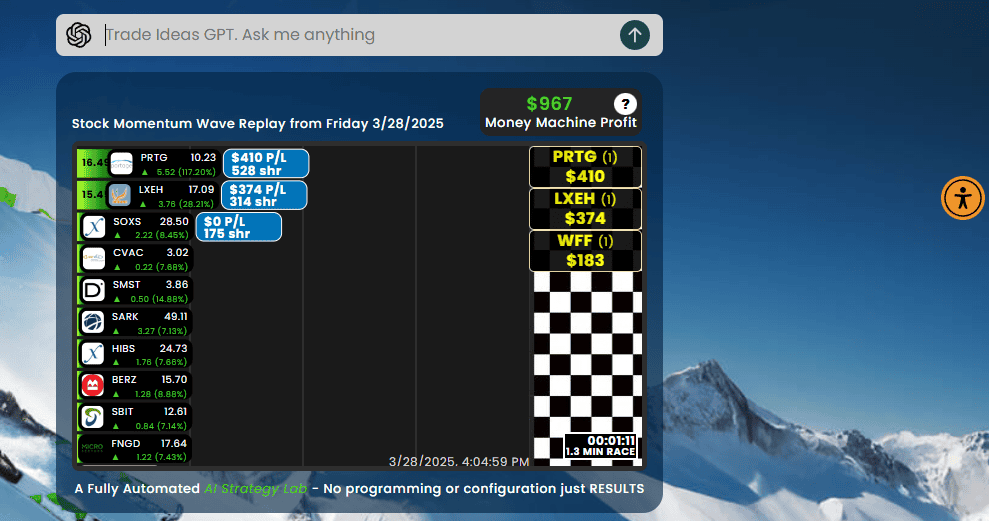Open the WFF (1) $183 finish card
The width and height of the screenshot is (989, 521).
585,251
